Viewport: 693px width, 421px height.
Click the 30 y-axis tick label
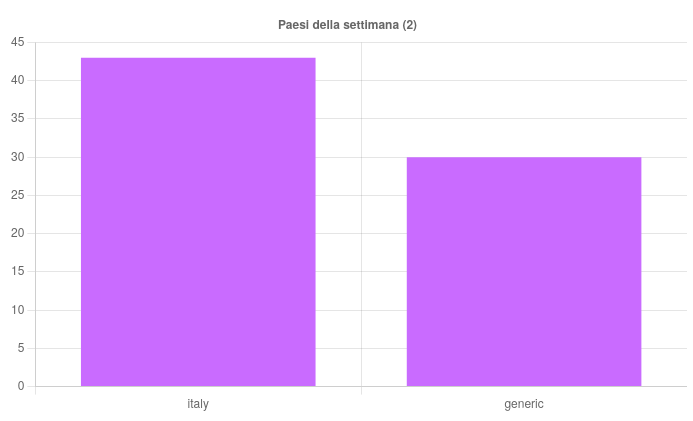pyautogui.click(x=18, y=157)
